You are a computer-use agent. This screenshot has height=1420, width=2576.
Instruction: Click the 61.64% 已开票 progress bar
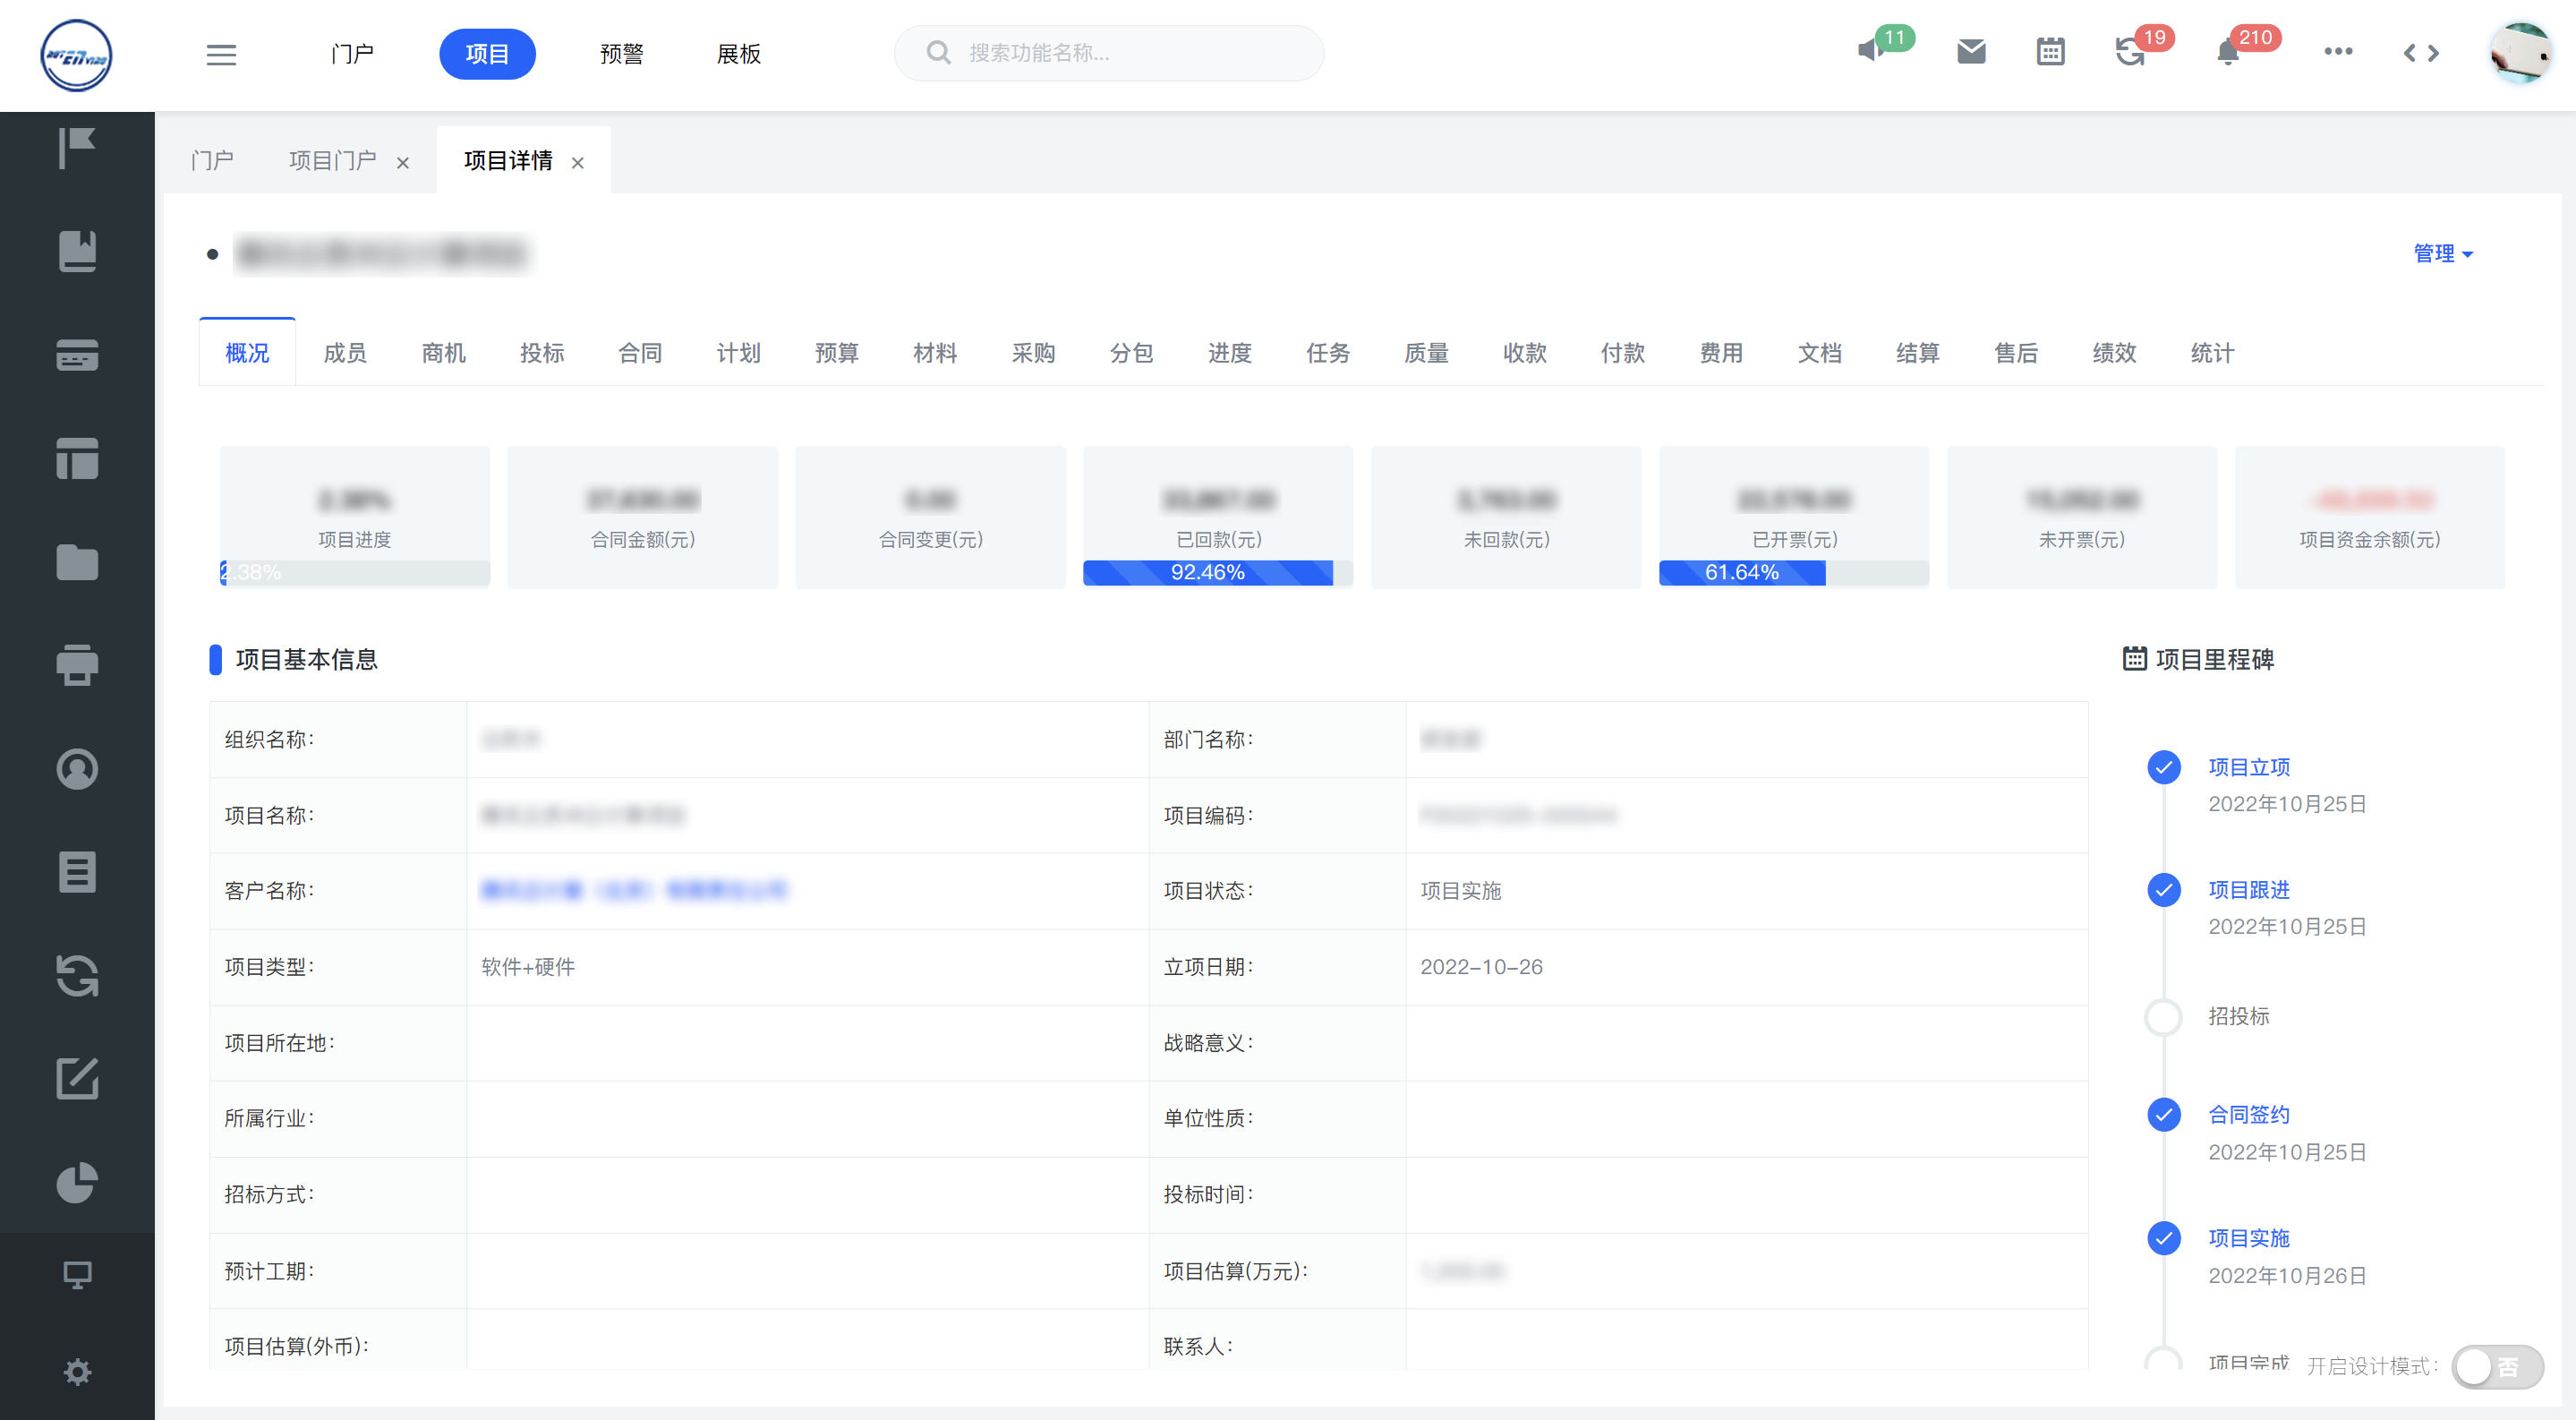pyautogui.click(x=1793, y=573)
